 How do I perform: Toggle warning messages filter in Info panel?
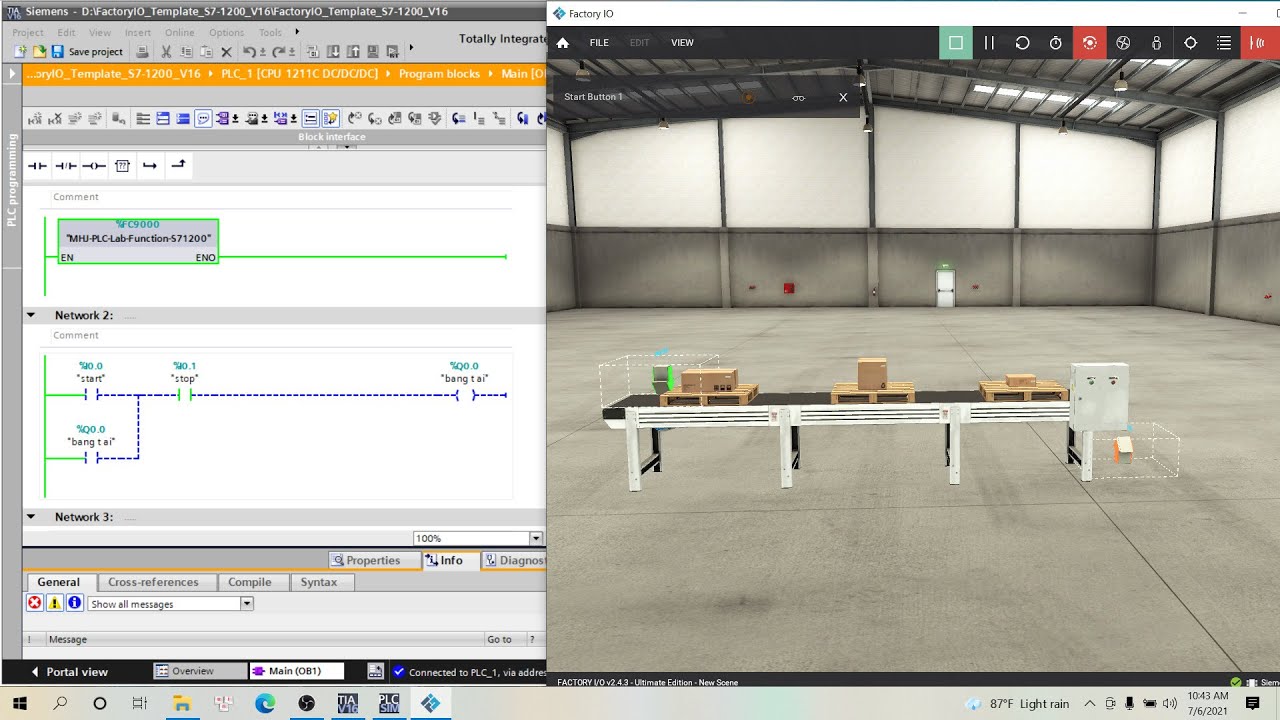coord(54,603)
